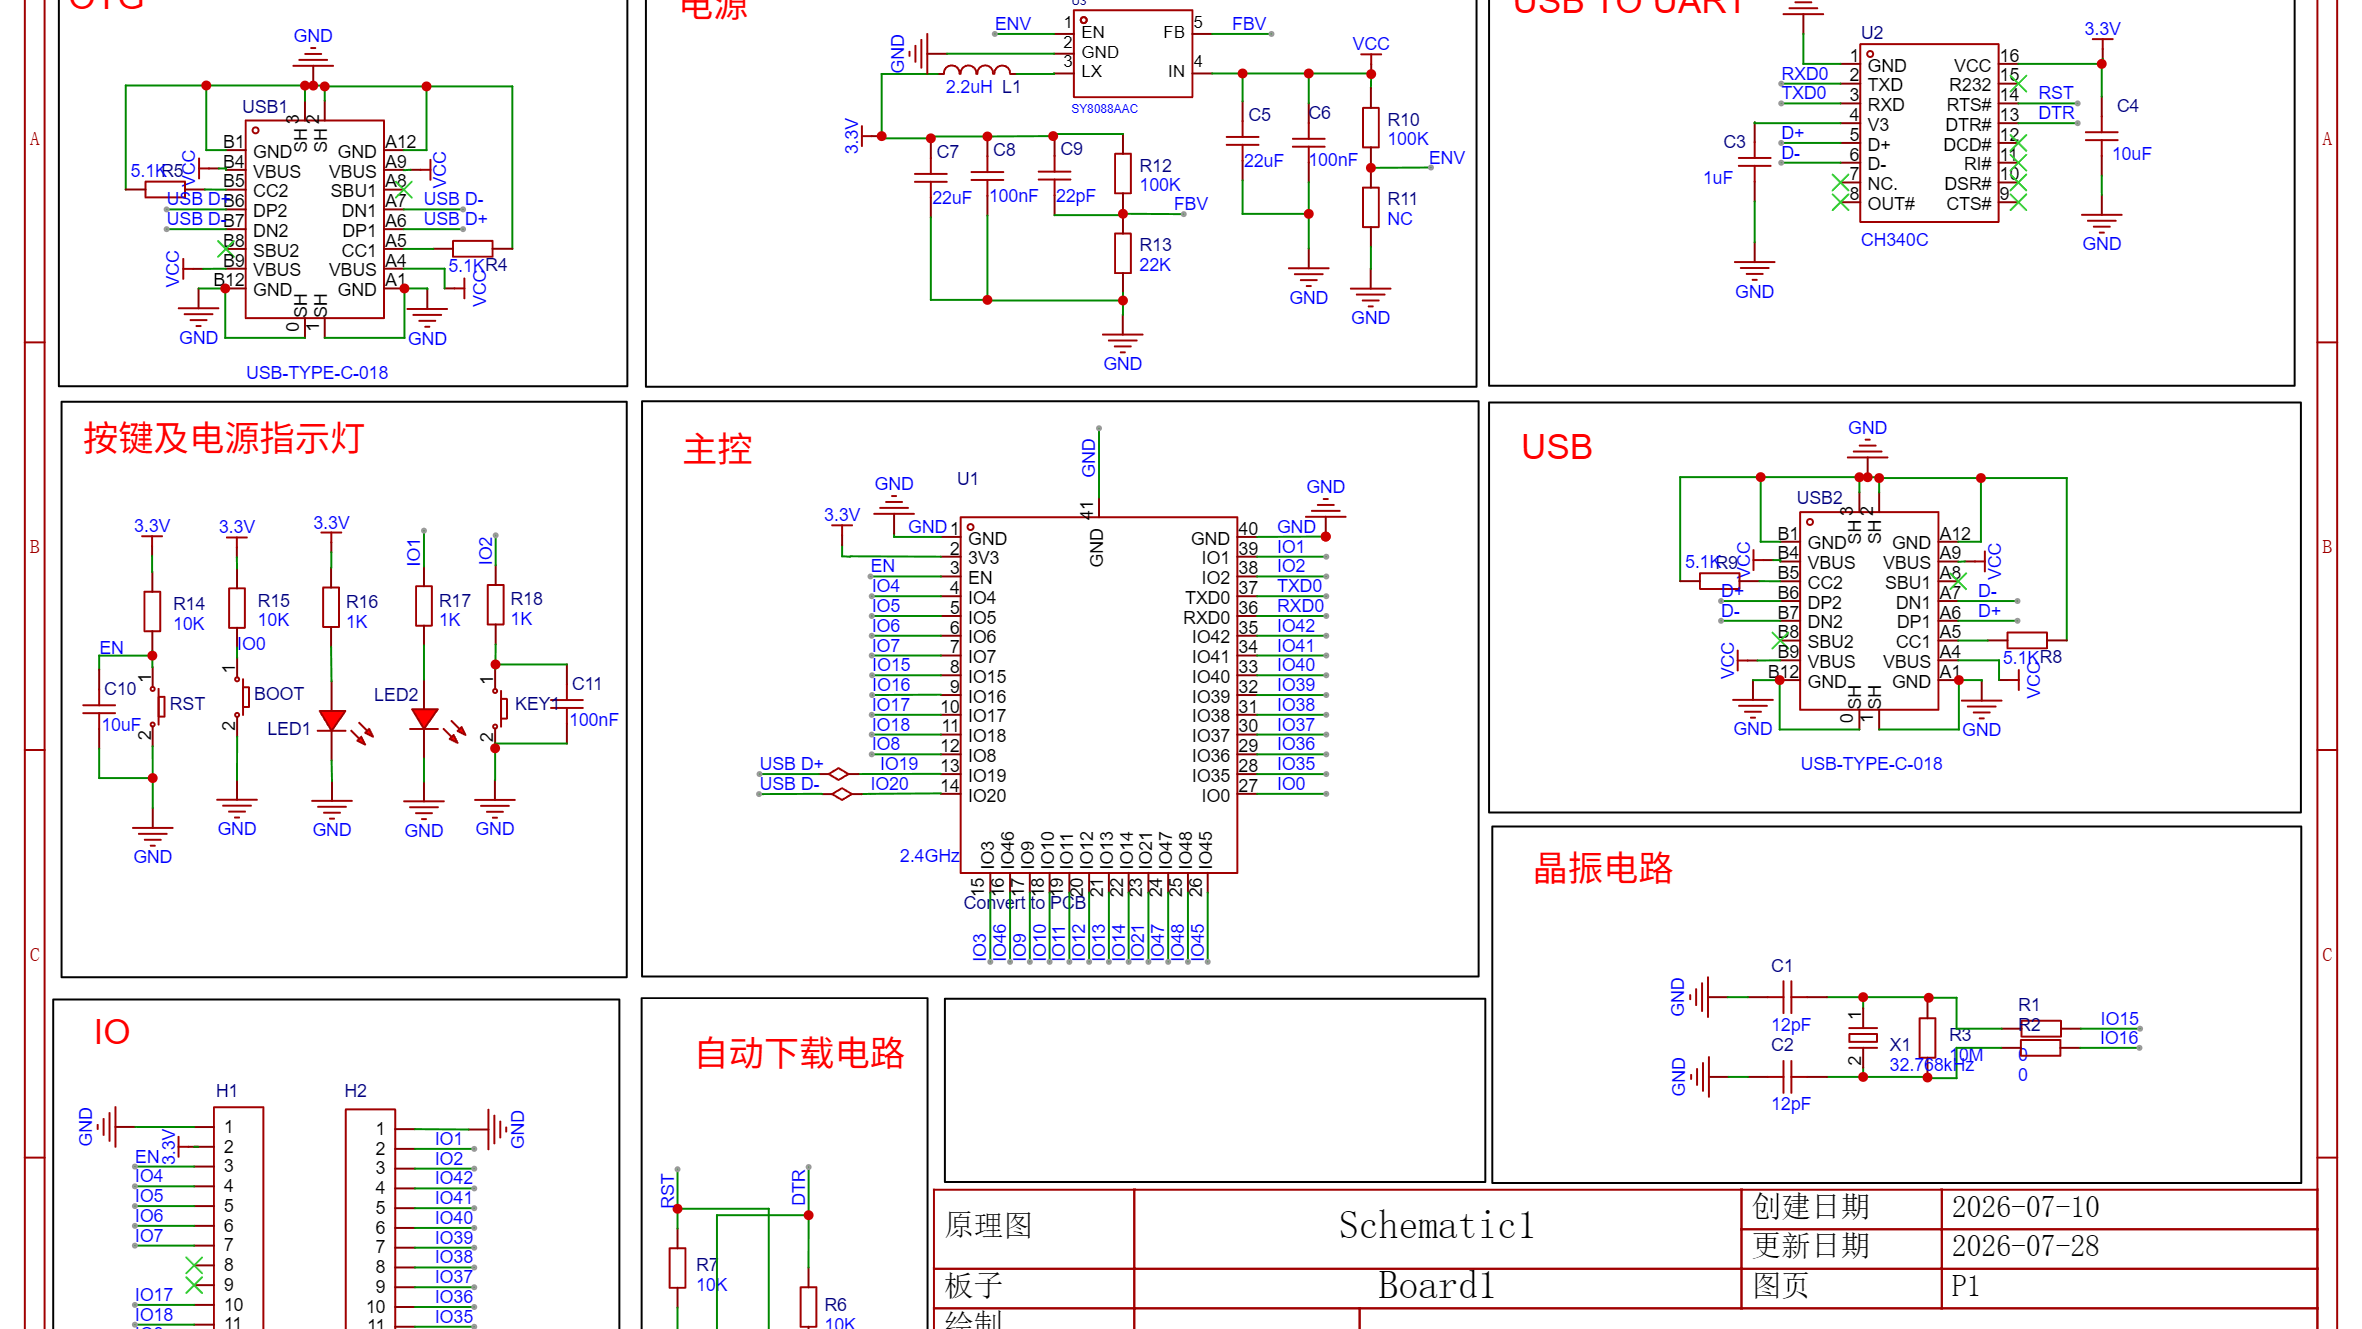
Task: Click the LED1 diode symbol
Action: (x=333, y=721)
